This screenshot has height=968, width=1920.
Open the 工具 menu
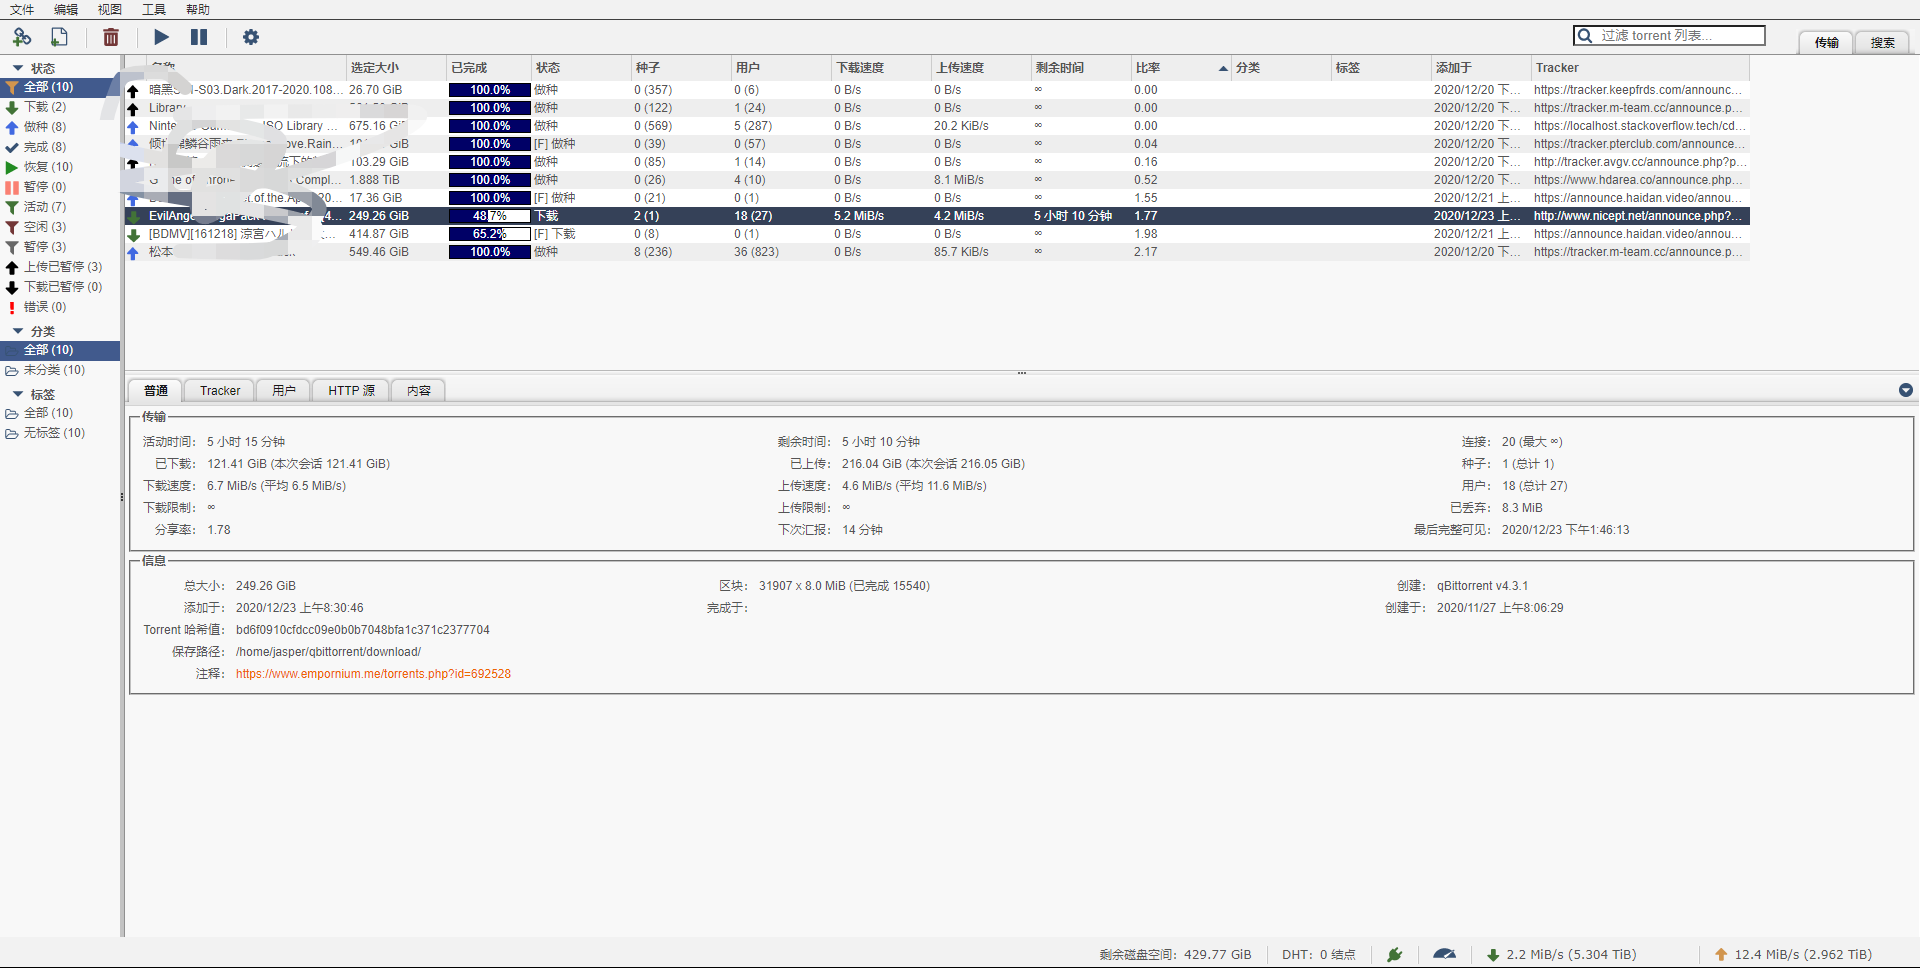153,10
